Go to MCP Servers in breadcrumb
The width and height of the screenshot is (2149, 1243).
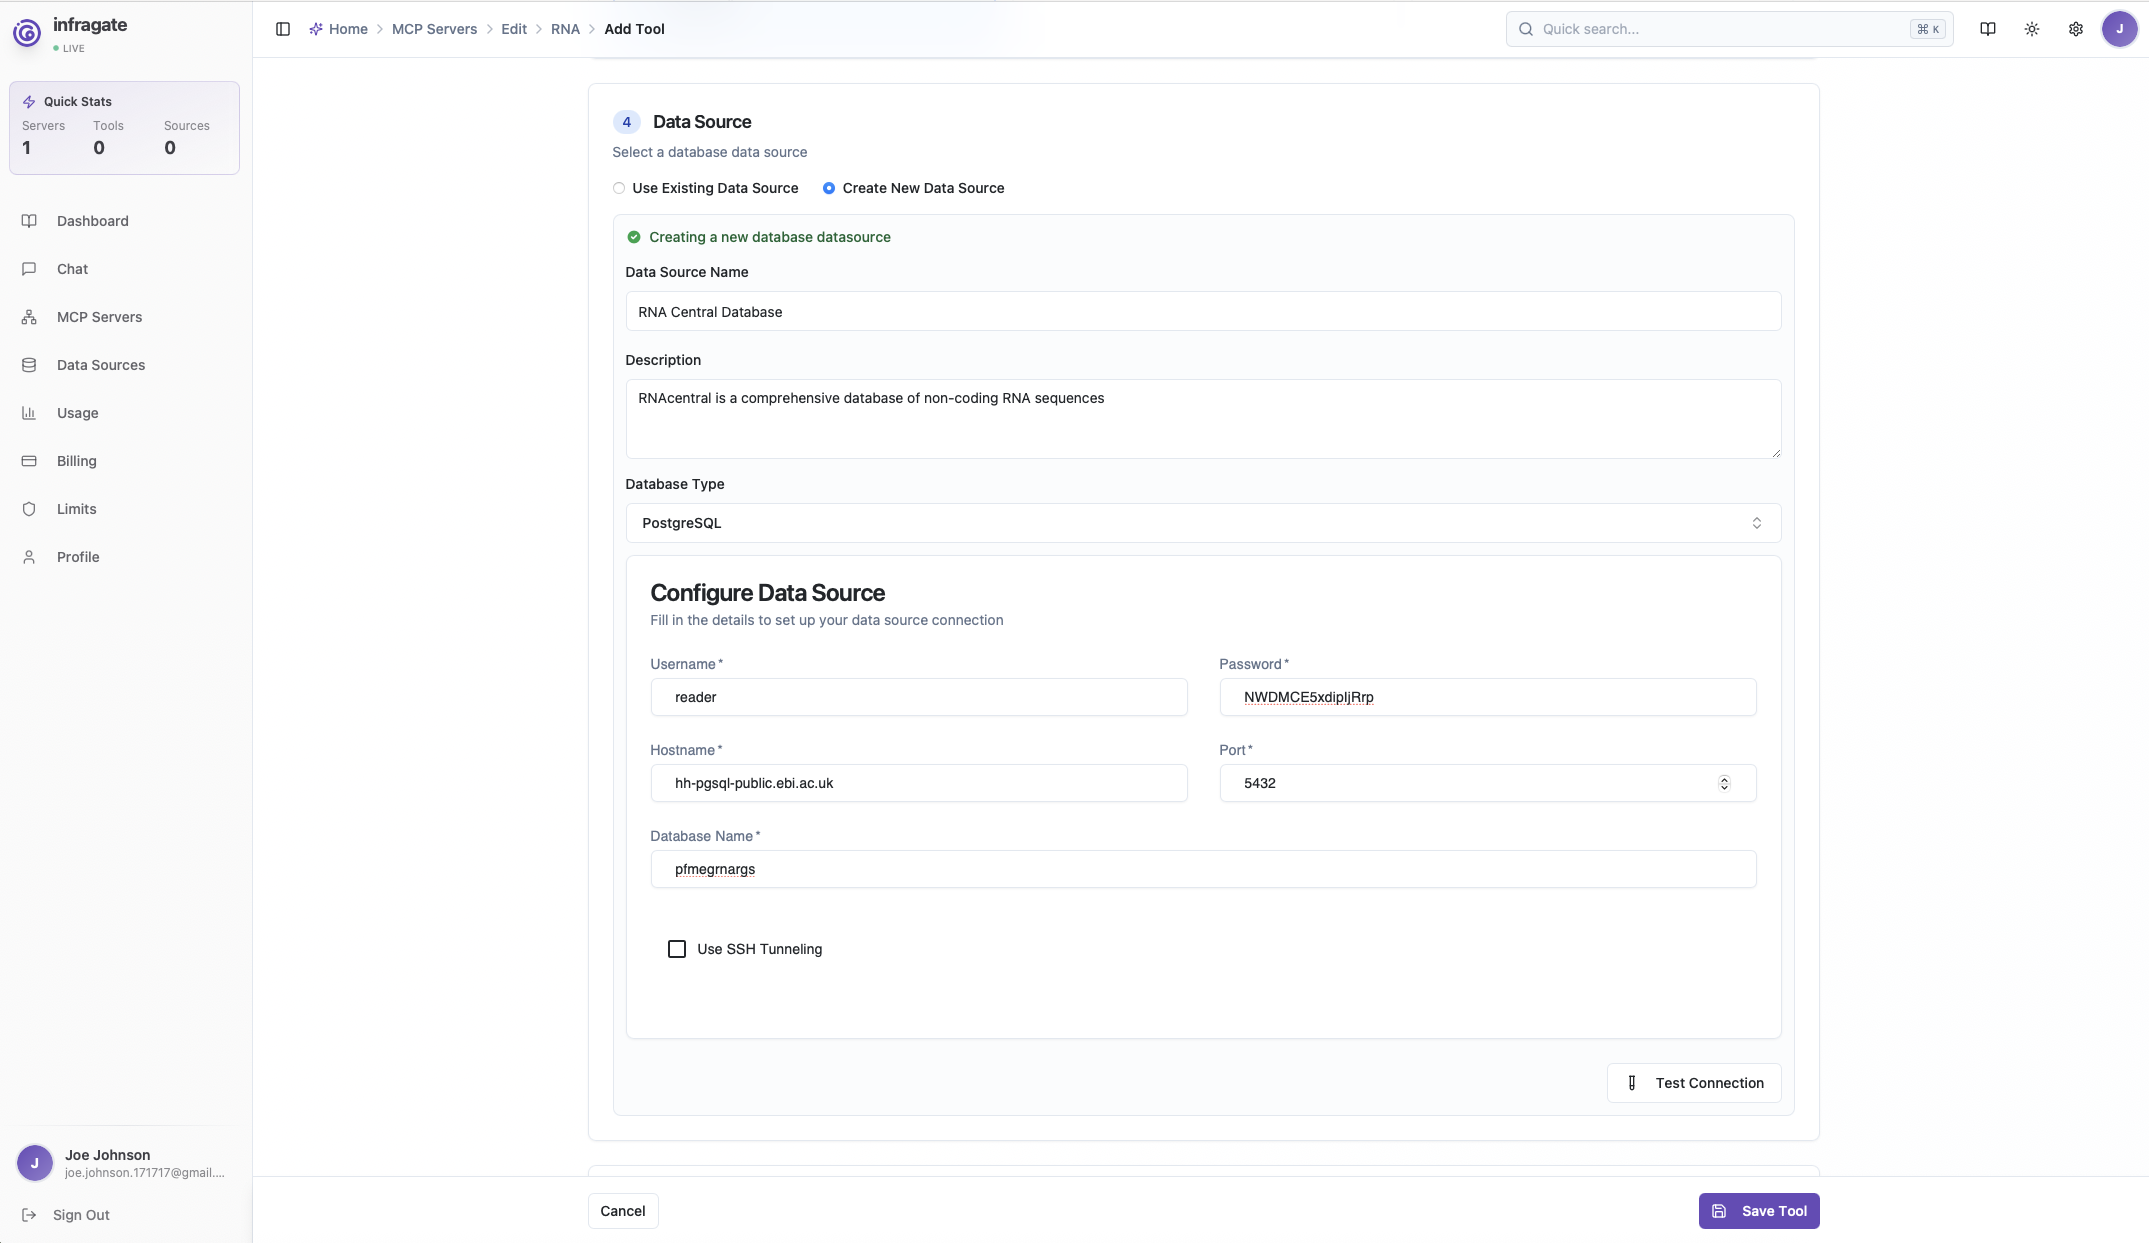coord(434,29)
